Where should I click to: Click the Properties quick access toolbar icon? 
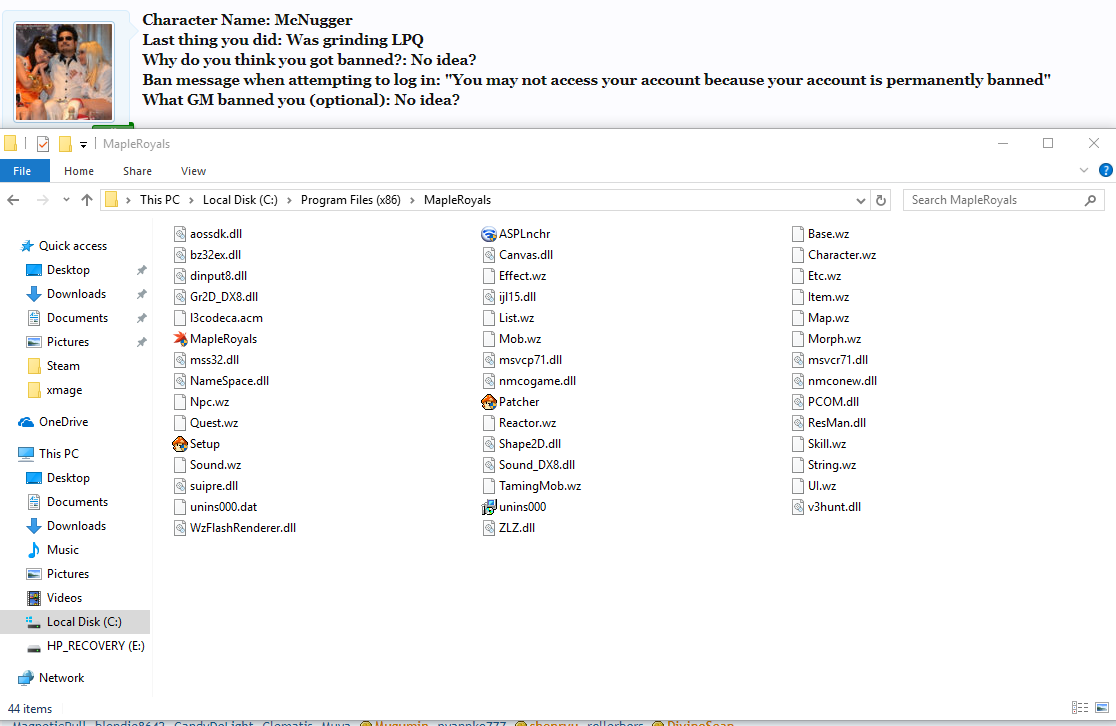(x=43, y=144)
